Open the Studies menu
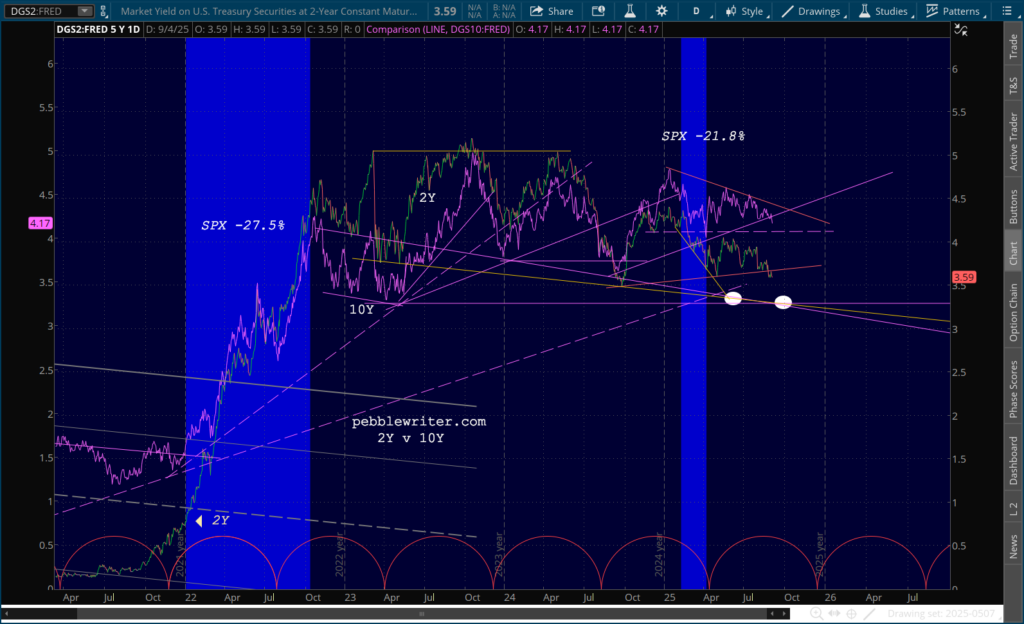This screenshot has width=1024, height=624. [884, 11]
